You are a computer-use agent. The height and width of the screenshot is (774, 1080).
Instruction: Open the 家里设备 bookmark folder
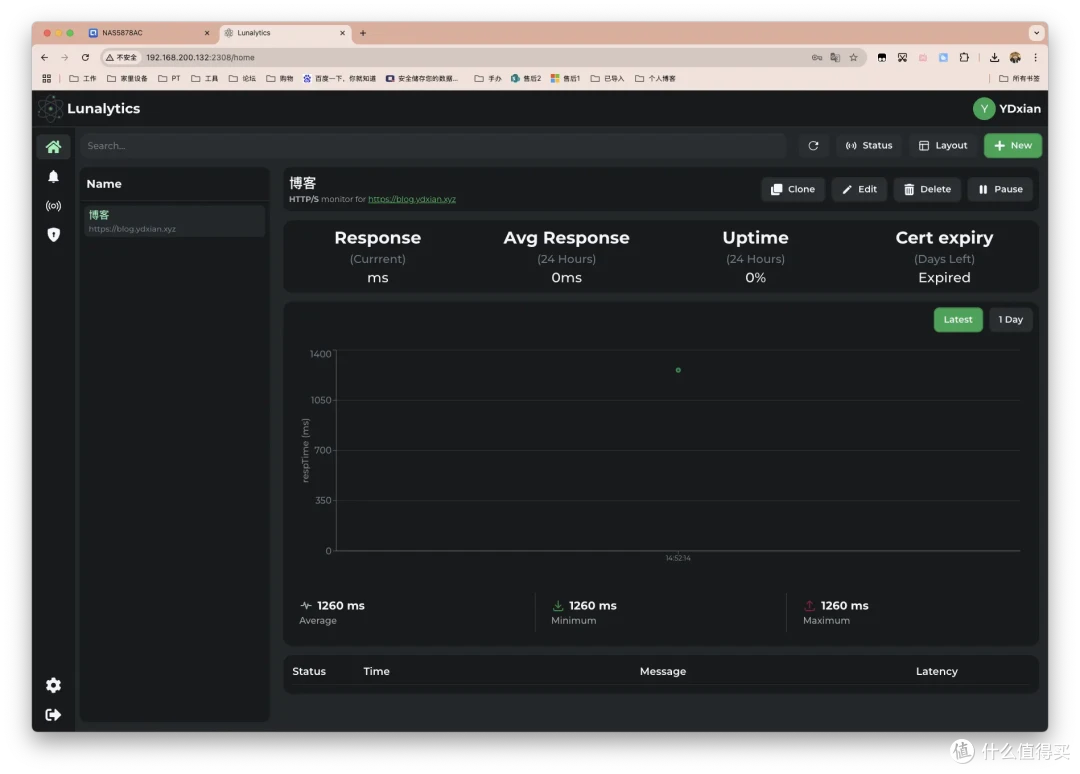tap(127, 79)
